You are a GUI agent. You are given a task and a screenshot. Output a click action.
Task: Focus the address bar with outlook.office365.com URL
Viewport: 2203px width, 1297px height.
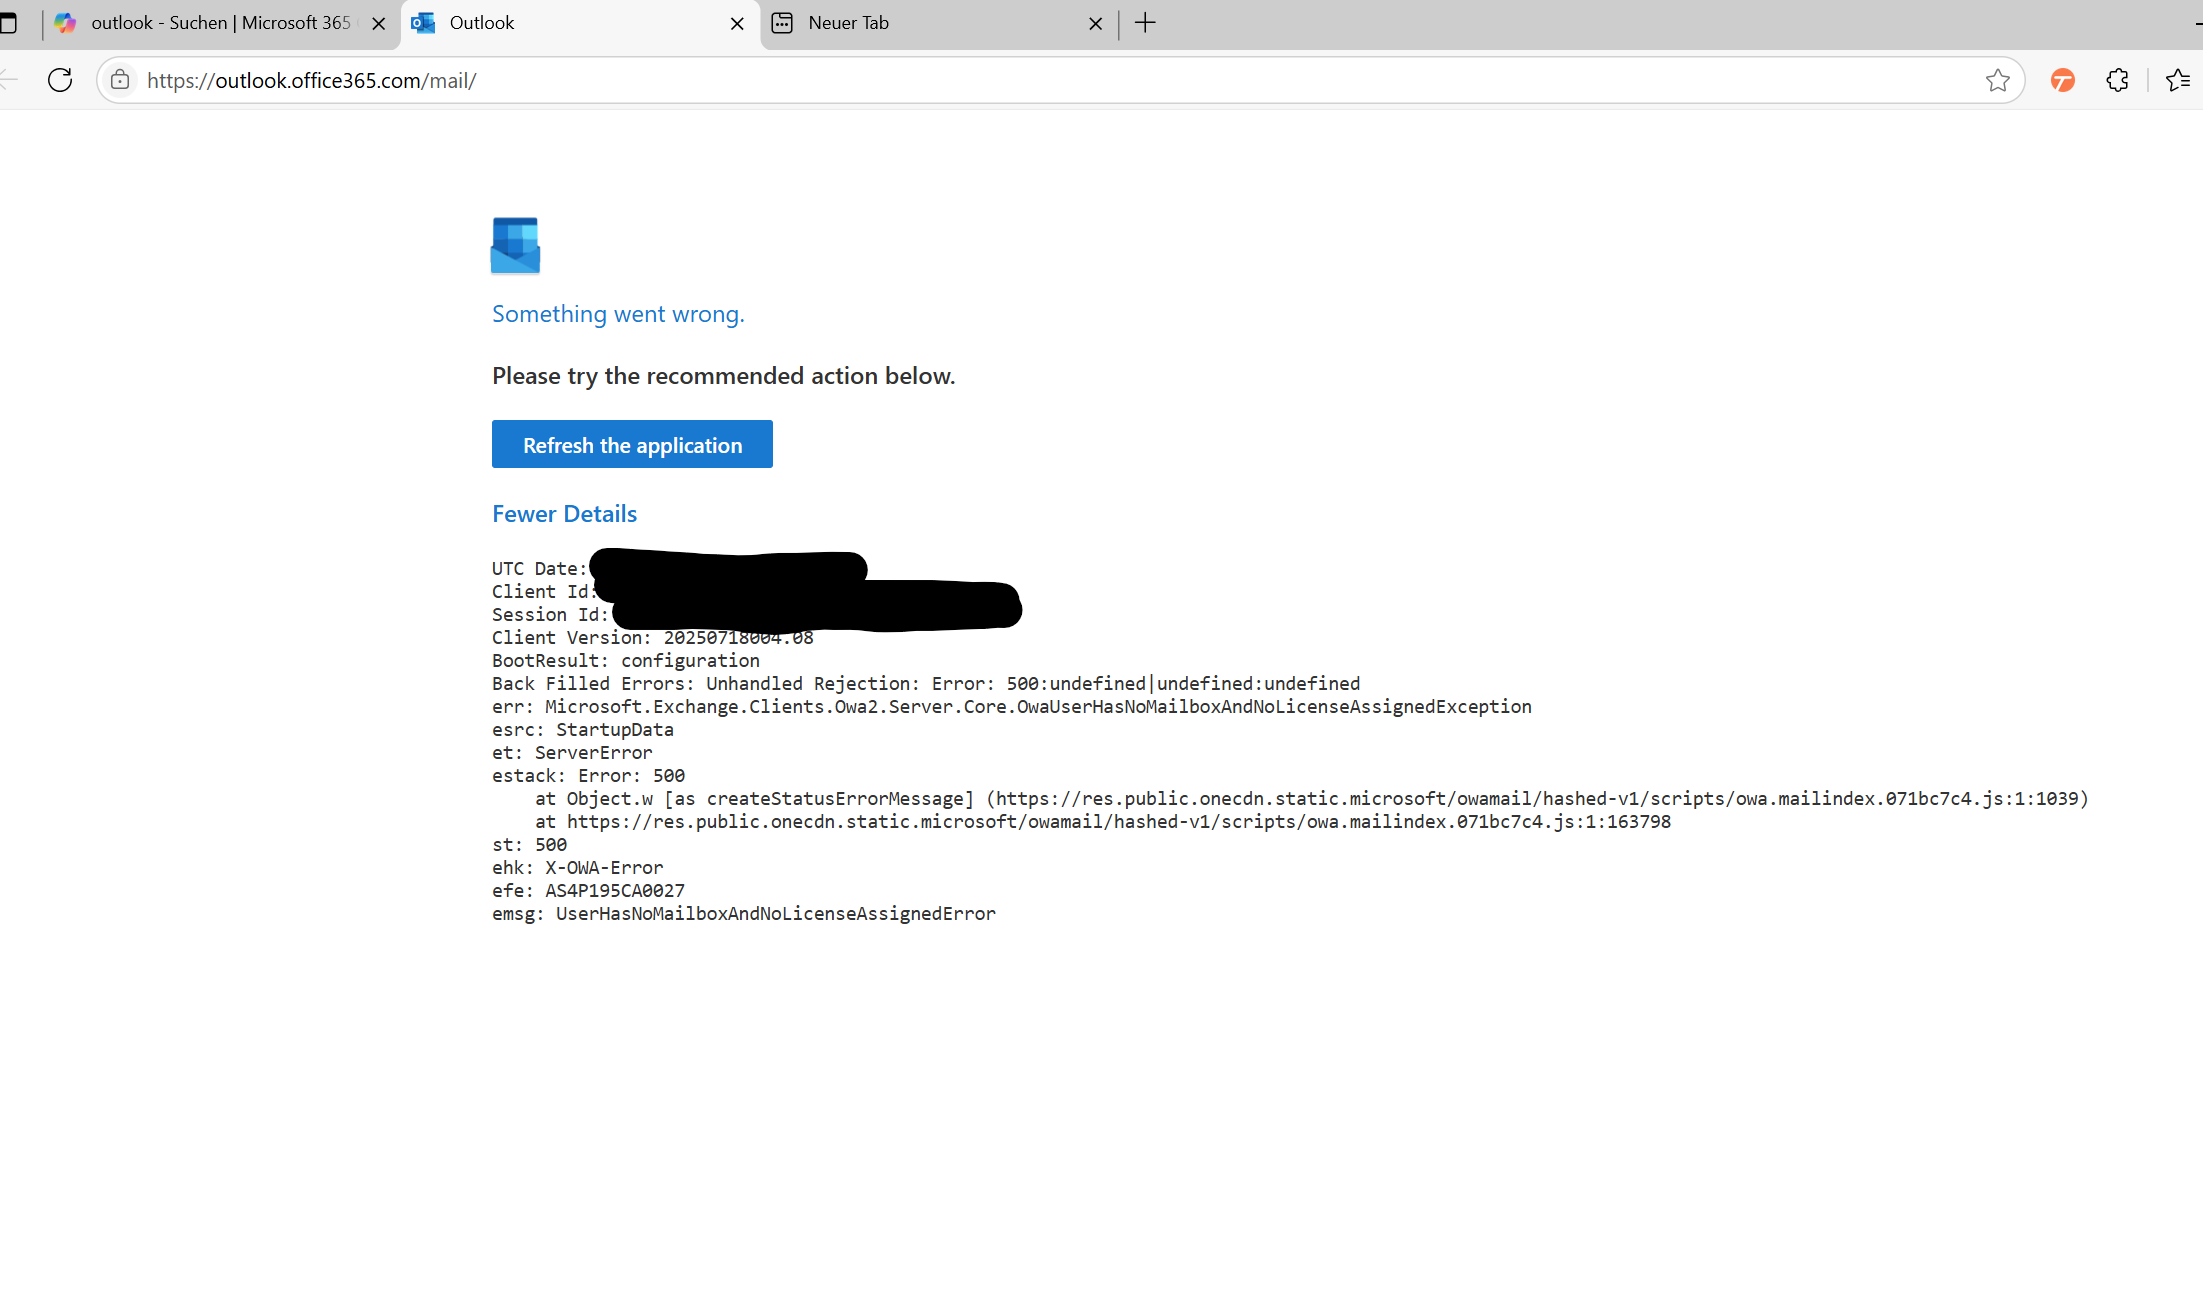tap(1060, 80)
